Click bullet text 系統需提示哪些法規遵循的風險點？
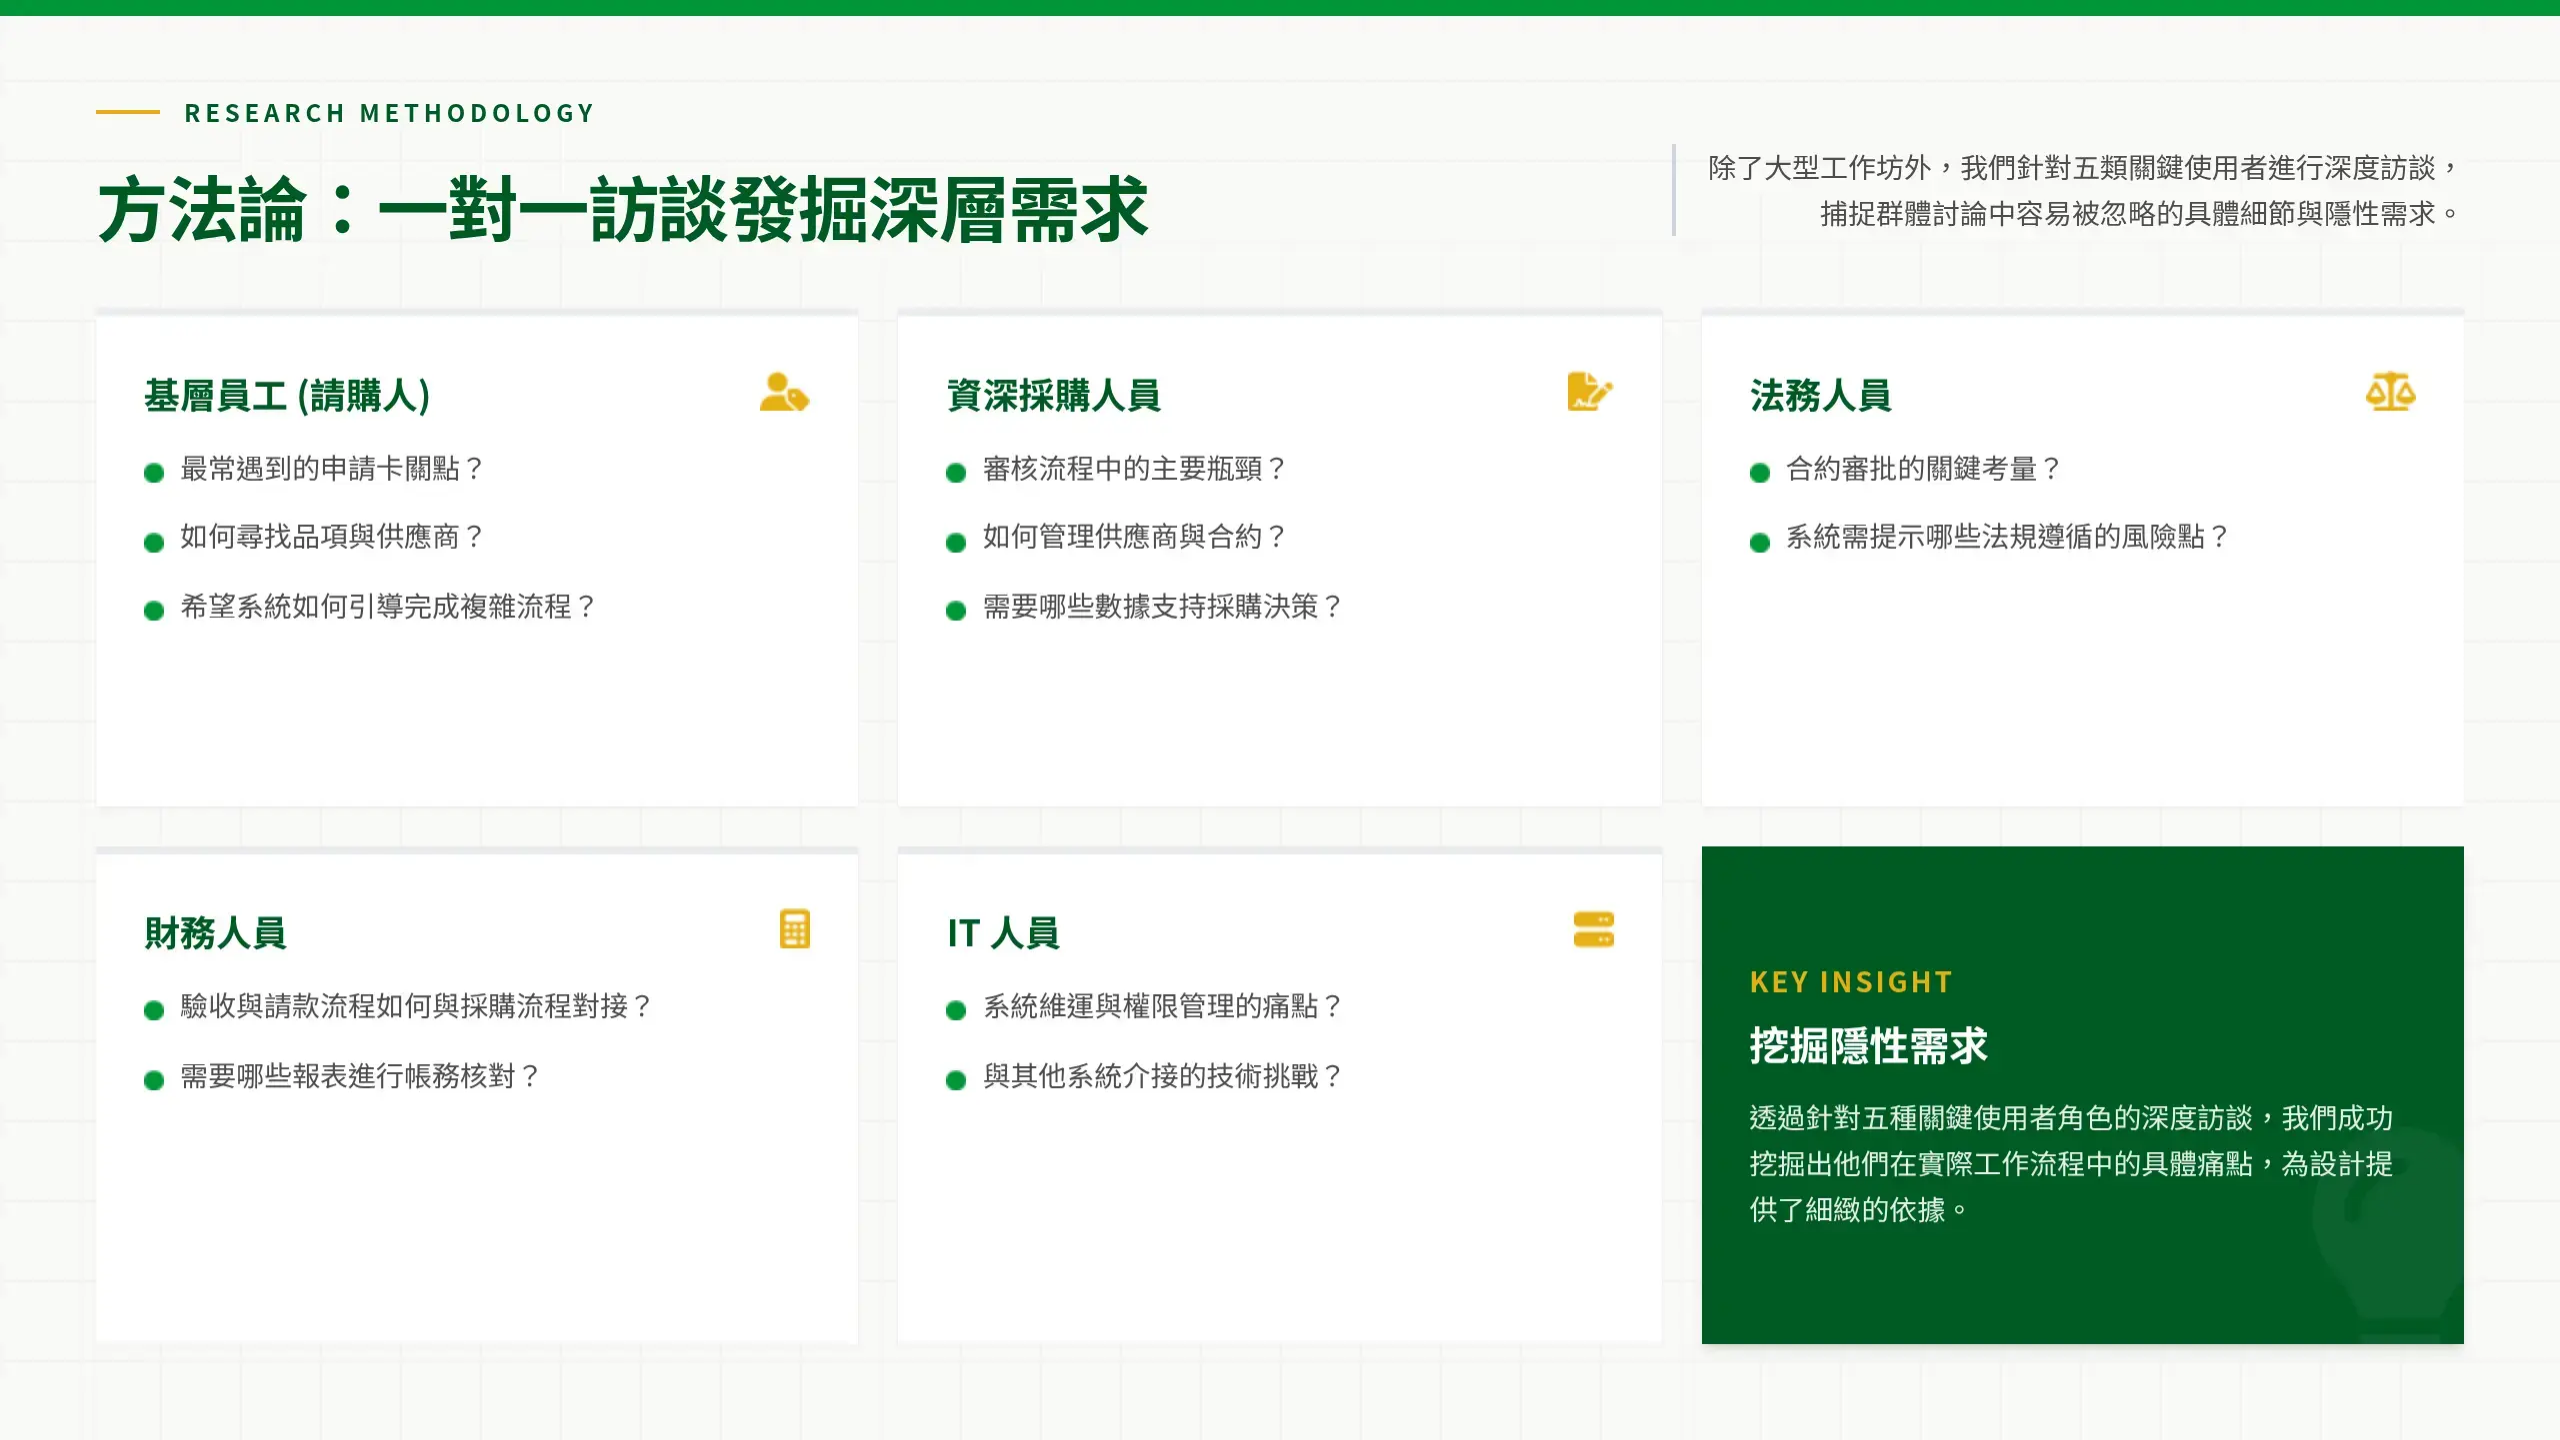 [x=2007, y=537]
